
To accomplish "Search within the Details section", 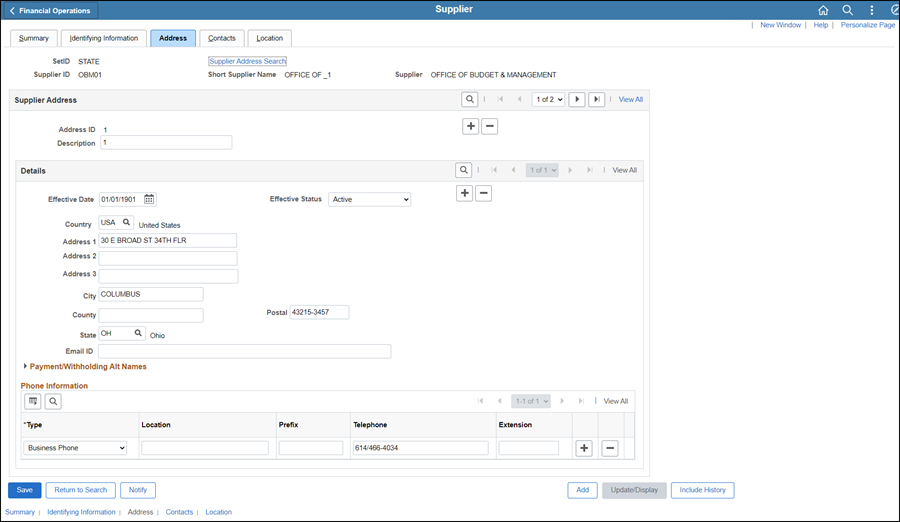I will [x=463, y=170].
